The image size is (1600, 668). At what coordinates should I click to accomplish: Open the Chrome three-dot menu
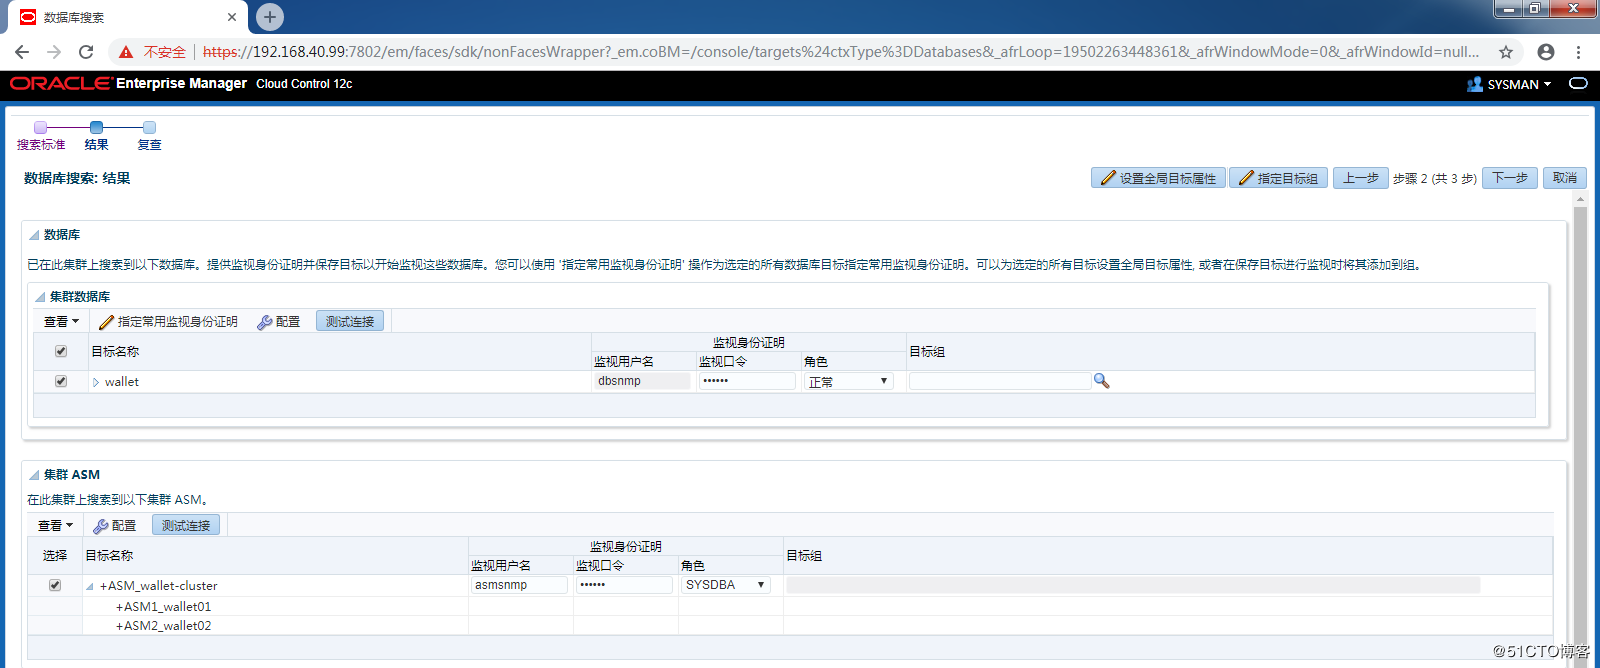tap(1578, 52)
